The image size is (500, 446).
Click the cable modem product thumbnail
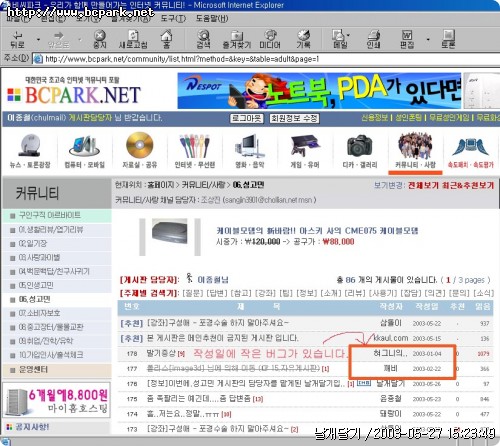[169, 231]
